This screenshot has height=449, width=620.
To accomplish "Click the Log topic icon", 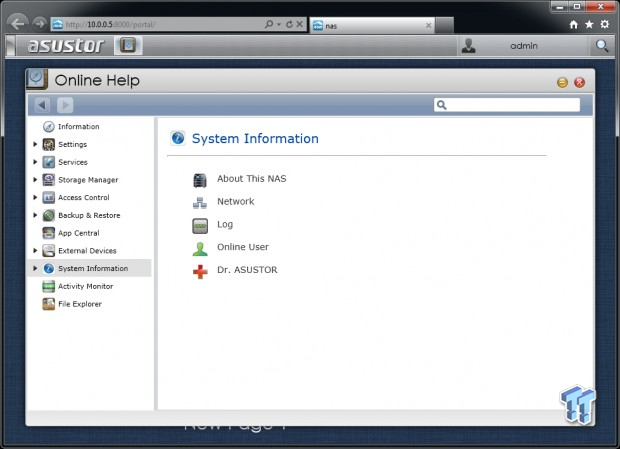I will click(x=200, y=226).
